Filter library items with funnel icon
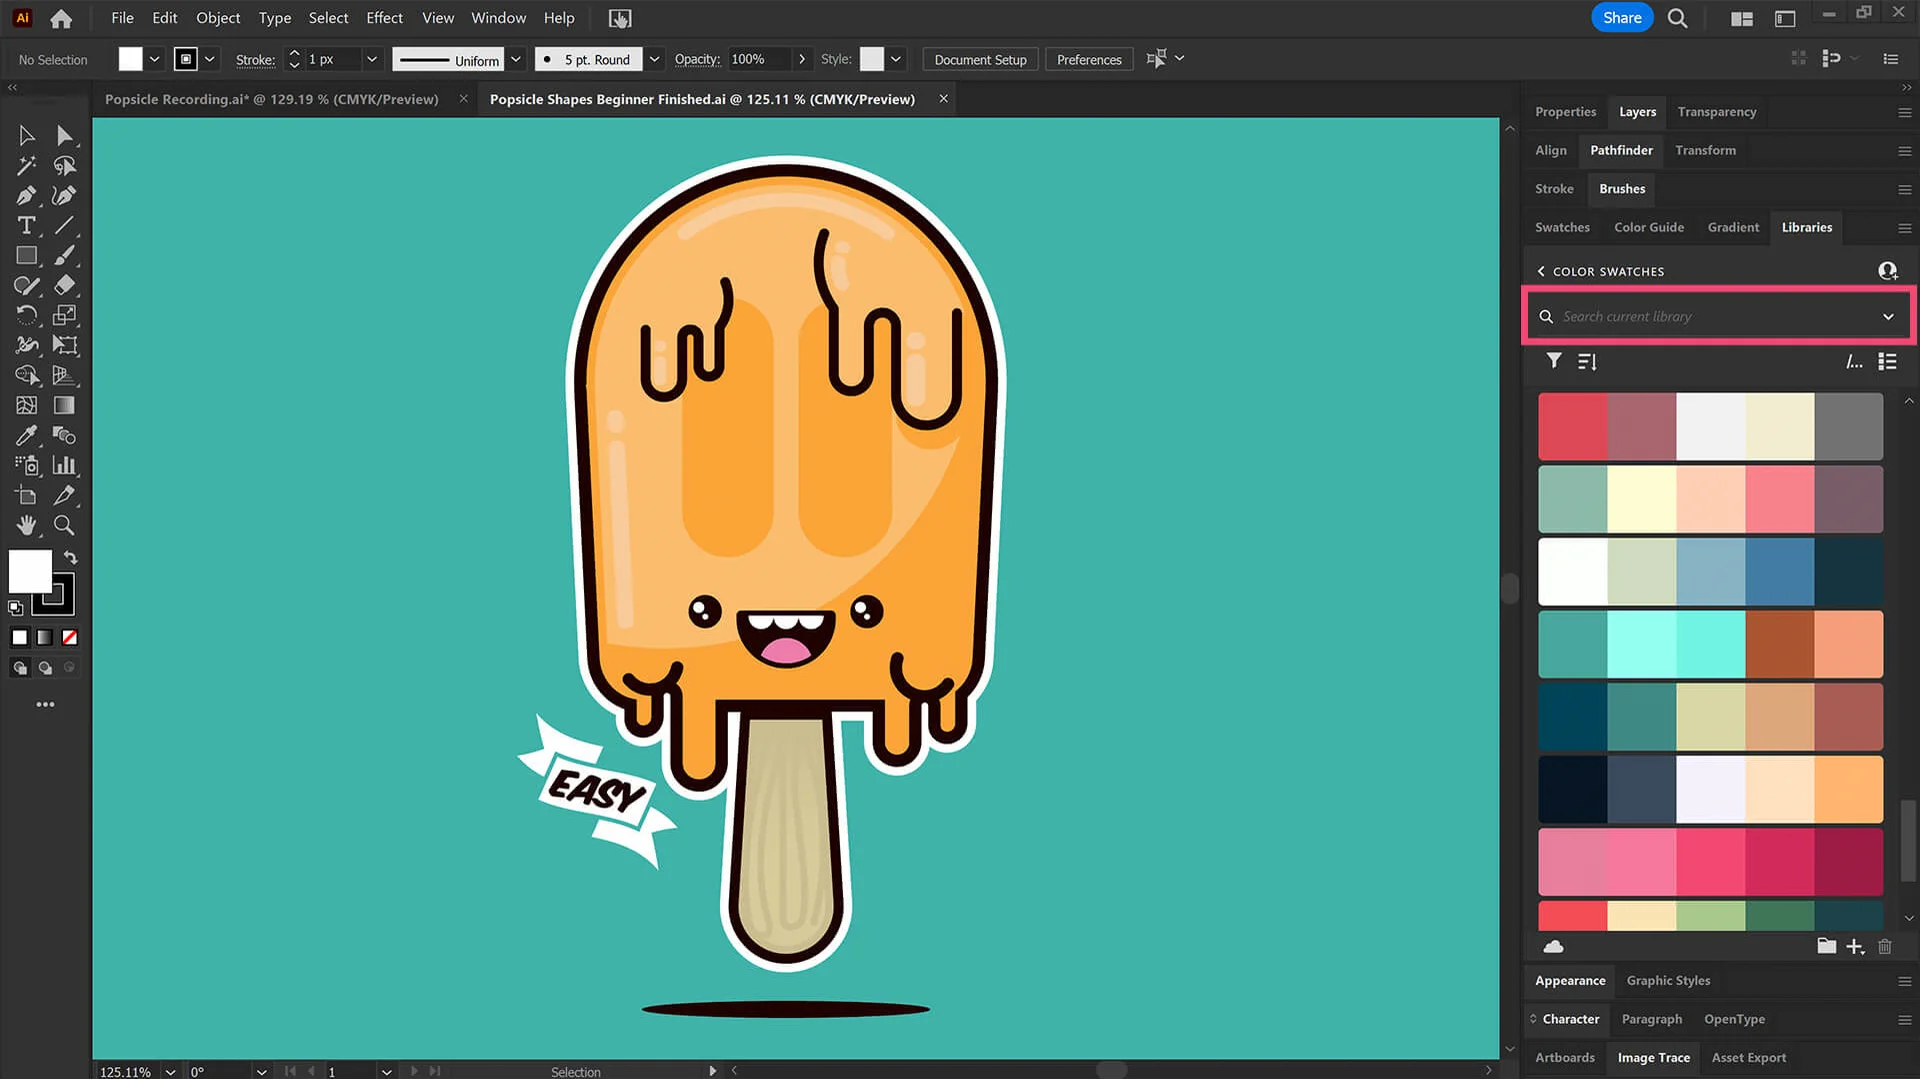Screen dimensions: 1920x1079 pyautogui.click(x=1553, y=361)
